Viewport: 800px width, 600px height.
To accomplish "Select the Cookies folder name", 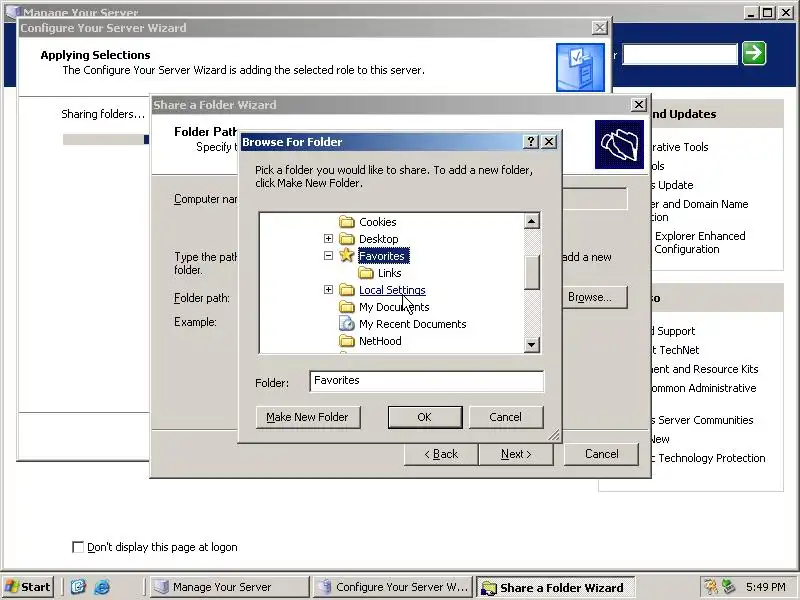I will [378, 222].
